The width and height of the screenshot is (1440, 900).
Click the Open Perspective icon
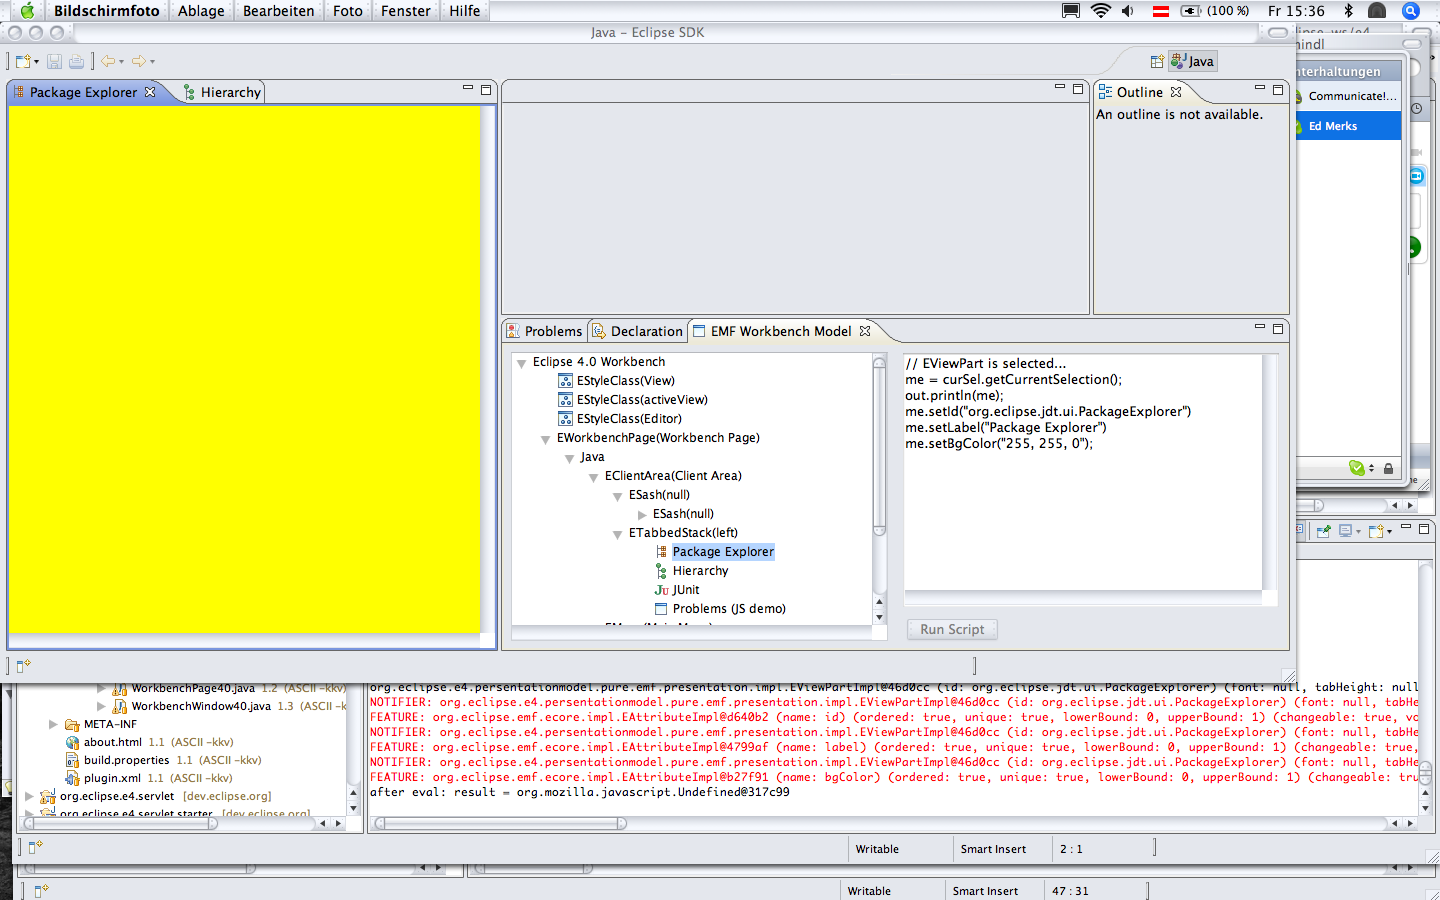(1157, 61)
